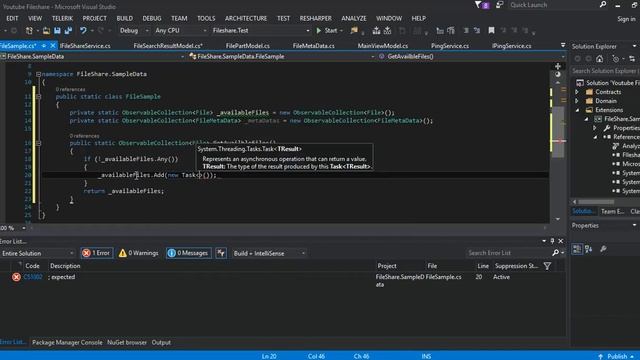
Task: Click in the Search Solution Explorer field
Action: [x=605, y=71]
